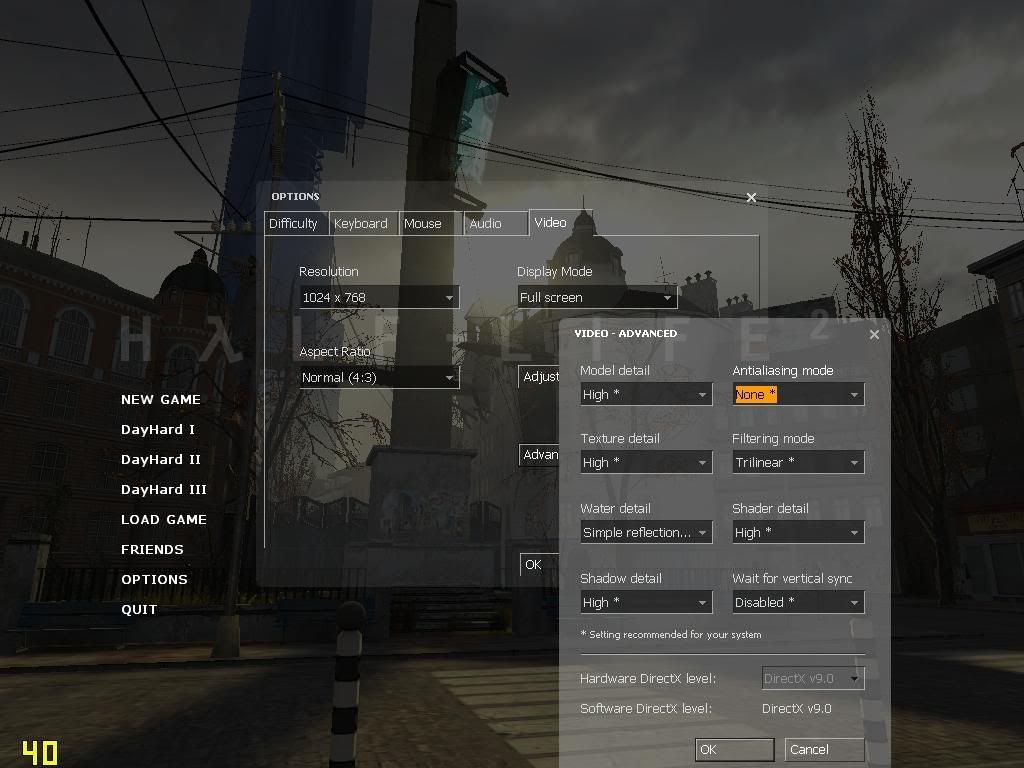Open the Water detail dropdown

(x=646, y=532)
